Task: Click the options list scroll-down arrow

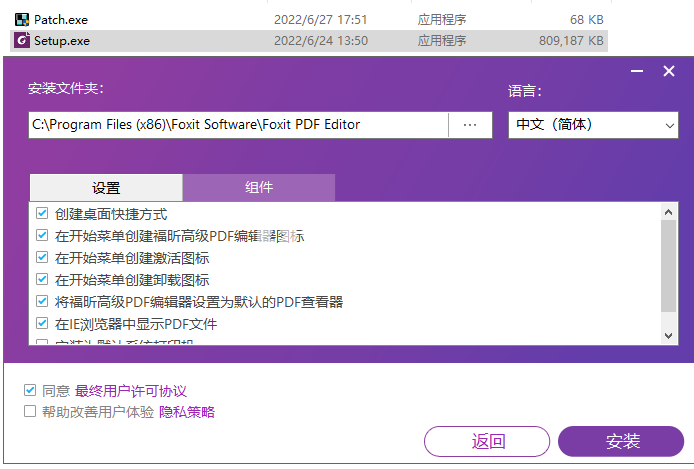Action: 668,336
